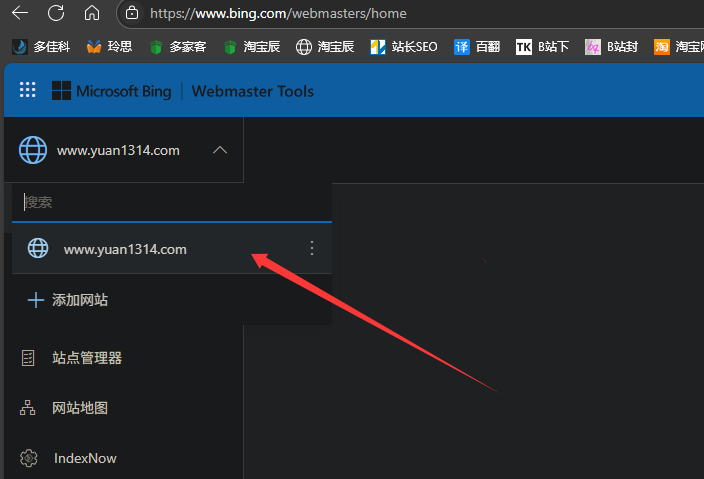Open the B站下 bookmark
This screenshot has height=479, width=704.
[542, 47]
